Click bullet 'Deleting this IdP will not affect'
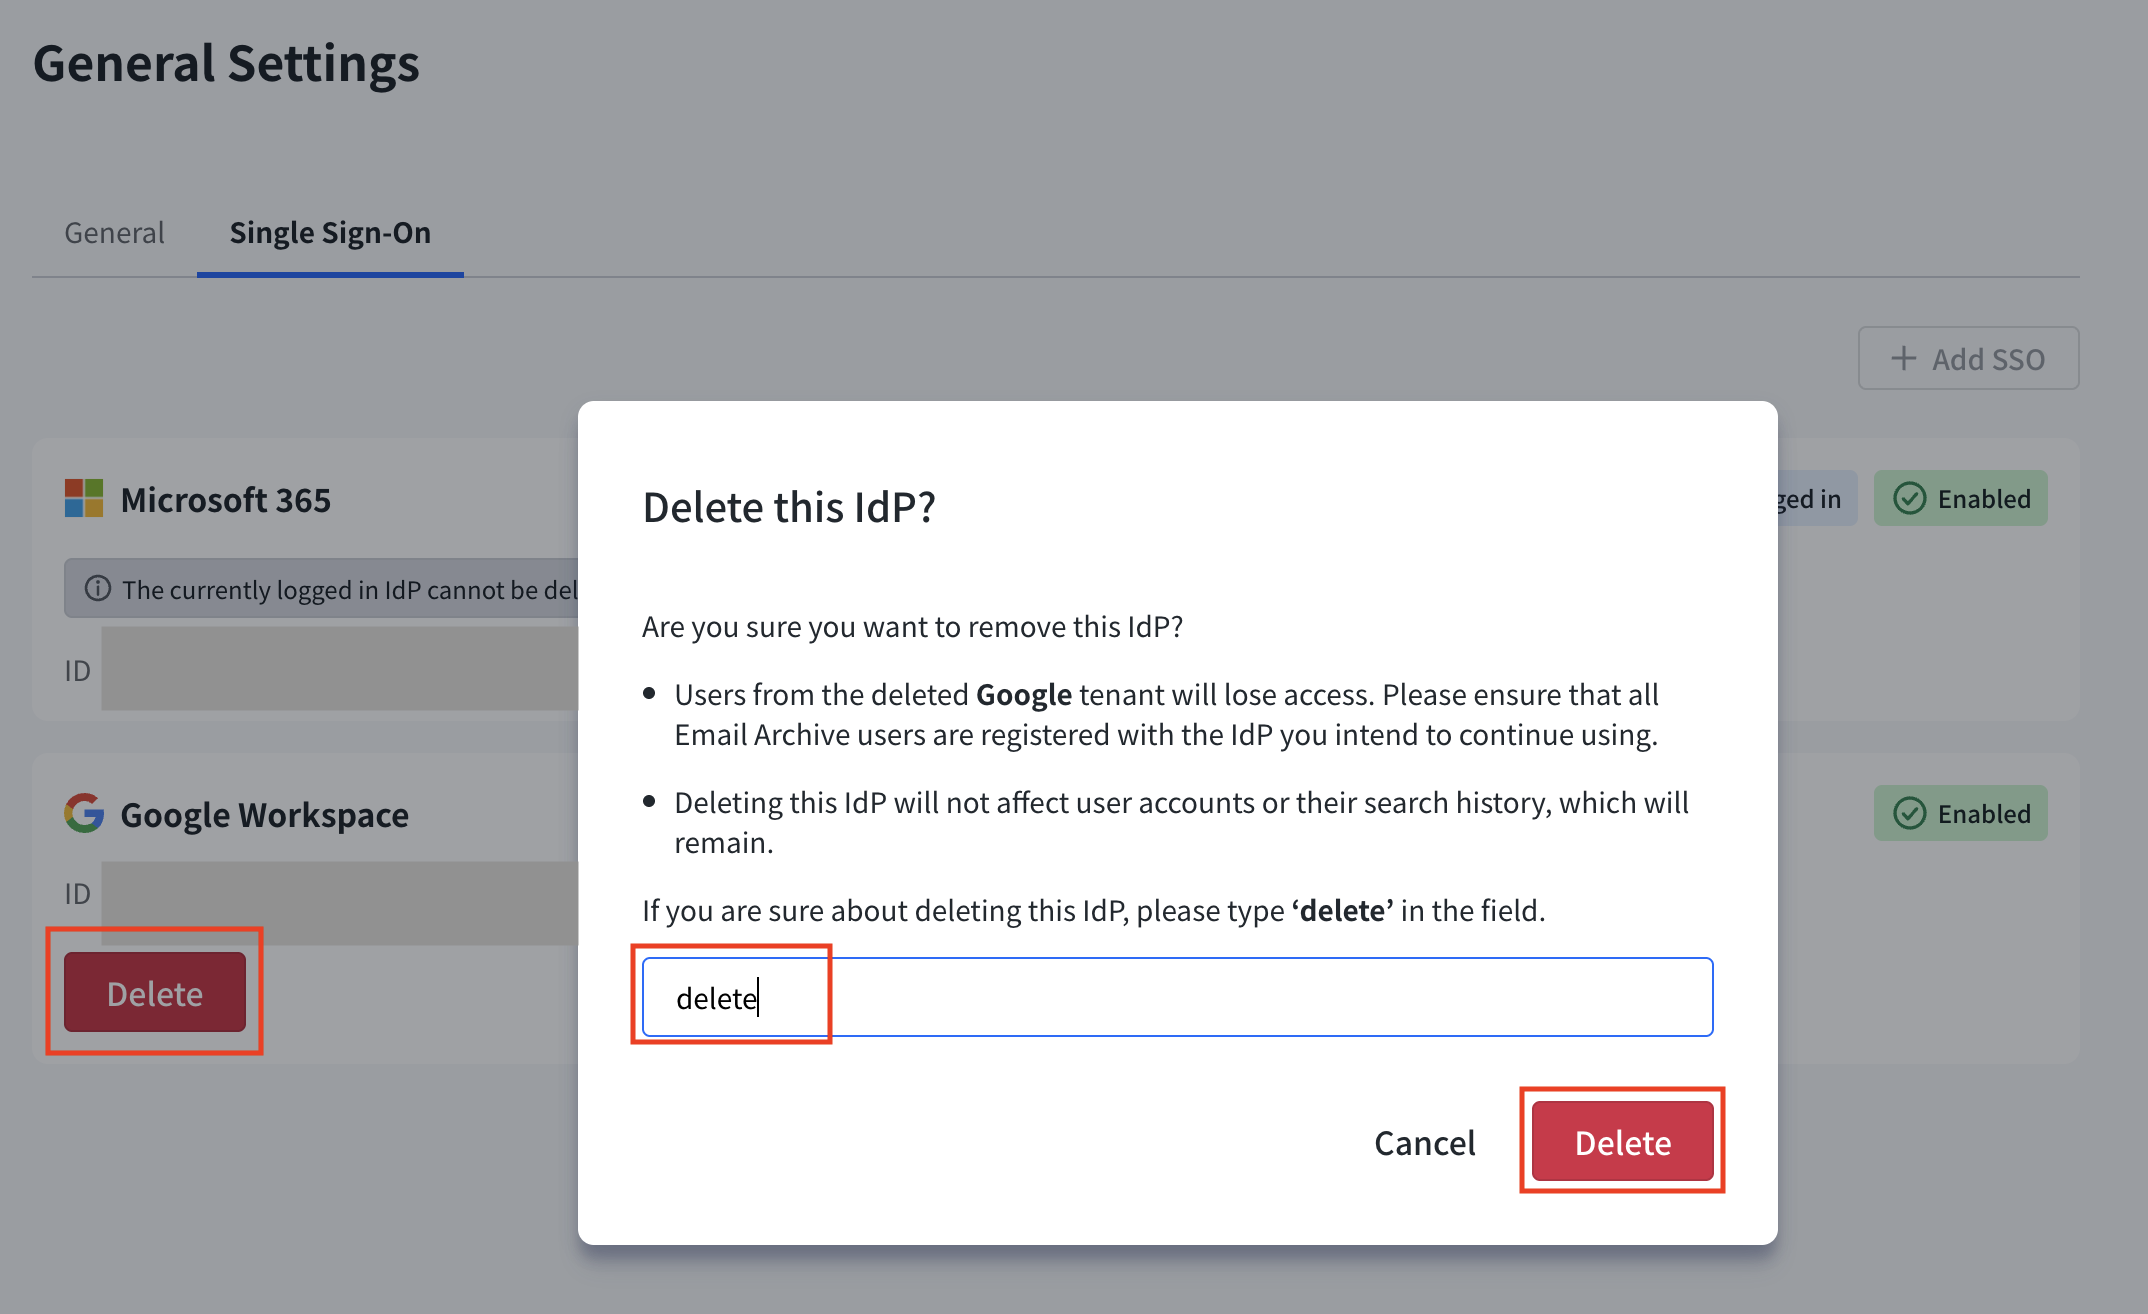 (x=1181, y=822)
